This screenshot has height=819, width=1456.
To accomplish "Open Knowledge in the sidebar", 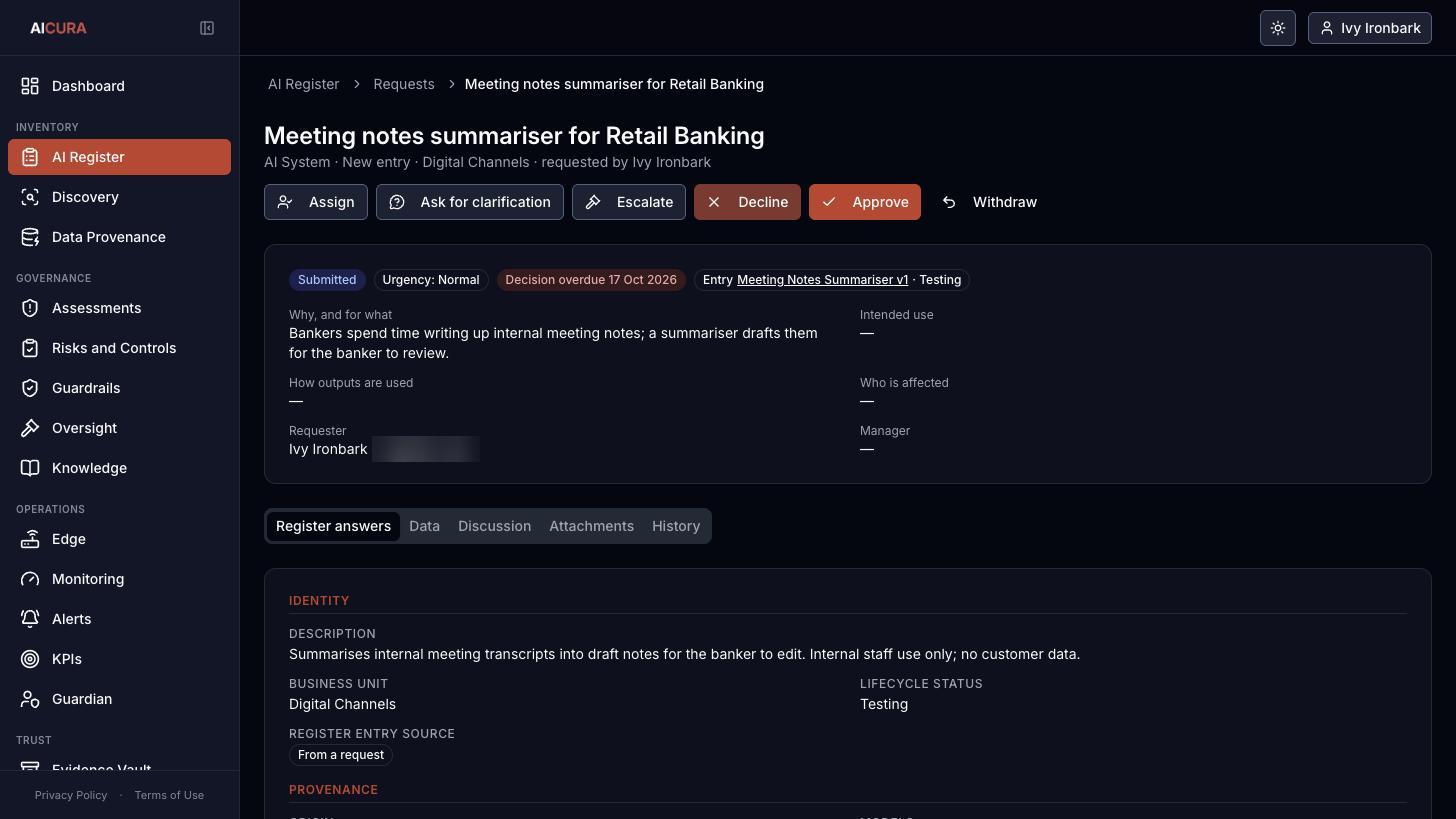I will click(119, 468).
